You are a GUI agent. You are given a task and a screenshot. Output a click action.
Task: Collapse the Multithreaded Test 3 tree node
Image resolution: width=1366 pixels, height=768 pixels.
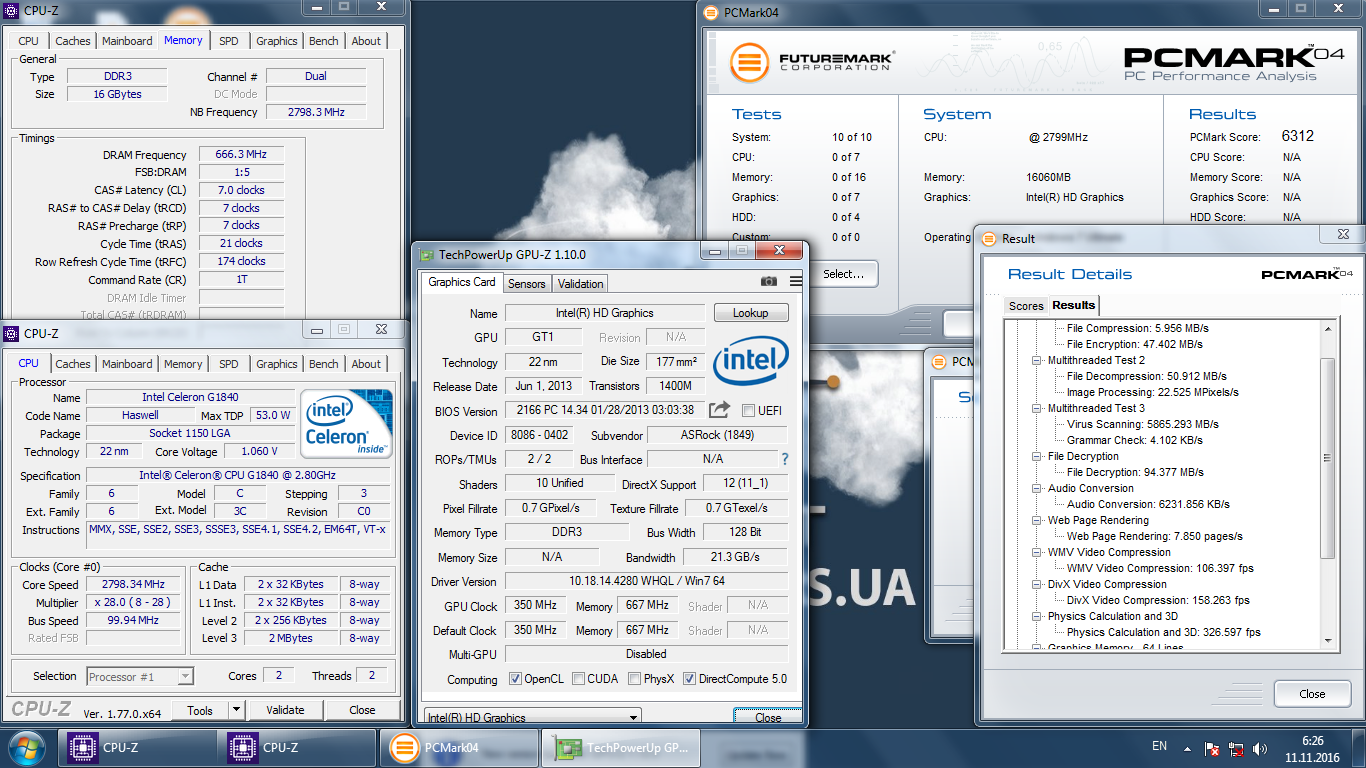[x=1037, y=408]
